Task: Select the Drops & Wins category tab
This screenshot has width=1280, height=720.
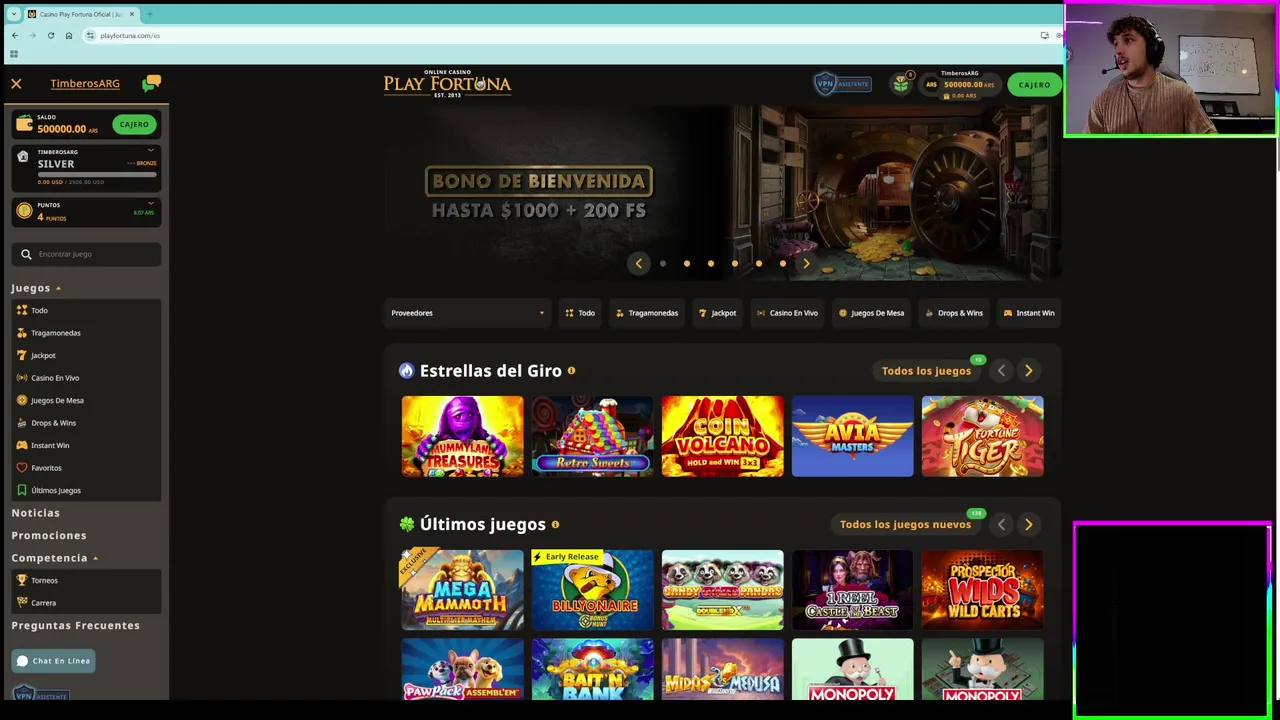Action: pyautogui.click(x=954, y=313)
